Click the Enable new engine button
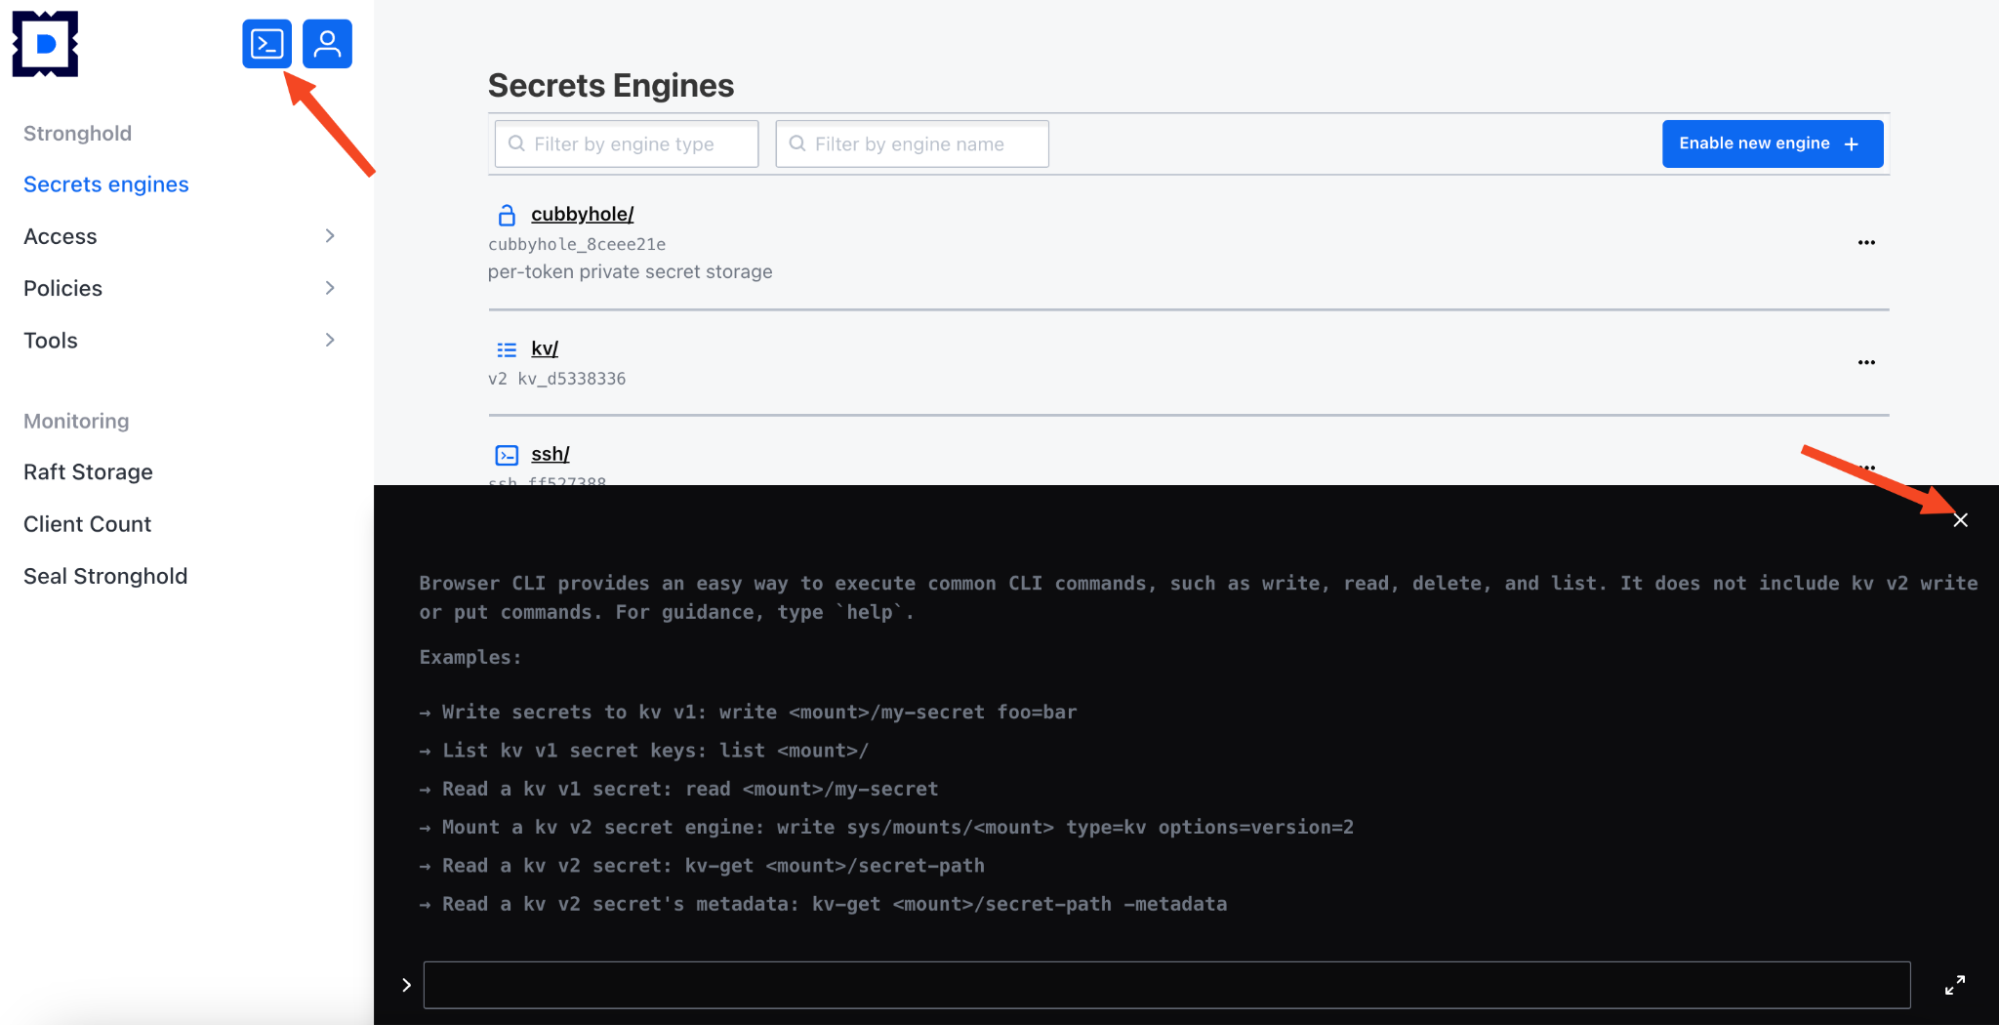This screenshot has height=1025, width=1999. coord(1771,144)
